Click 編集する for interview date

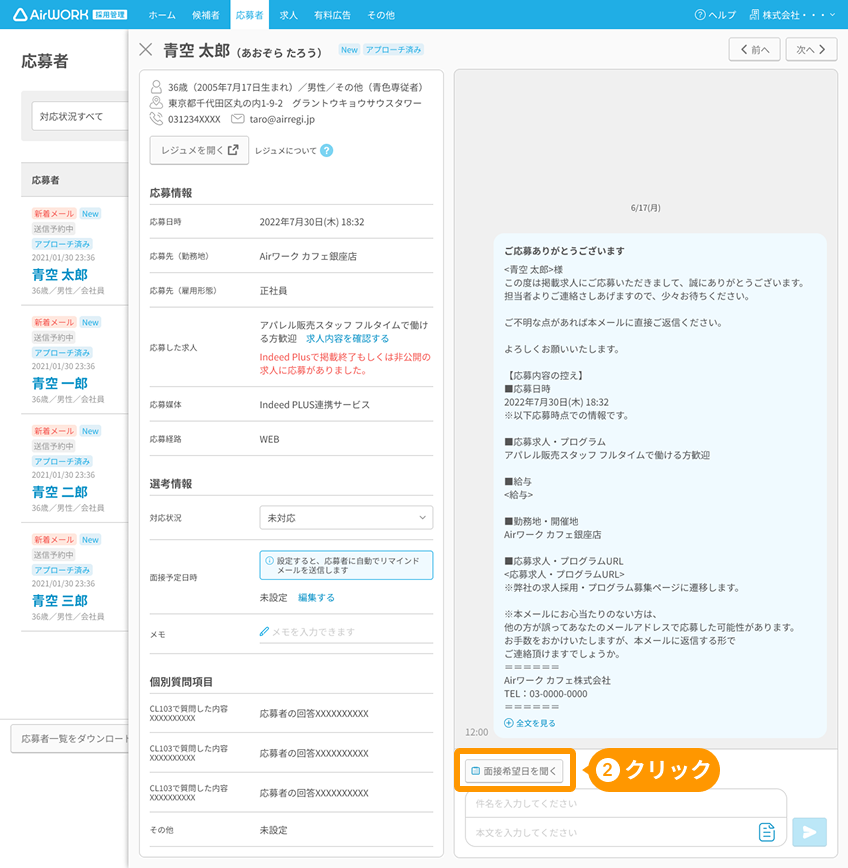click(316, 597)
